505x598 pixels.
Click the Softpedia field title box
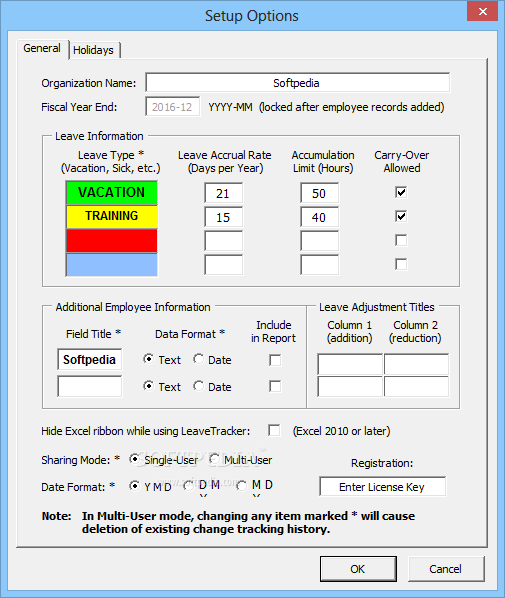click(90, 359)
